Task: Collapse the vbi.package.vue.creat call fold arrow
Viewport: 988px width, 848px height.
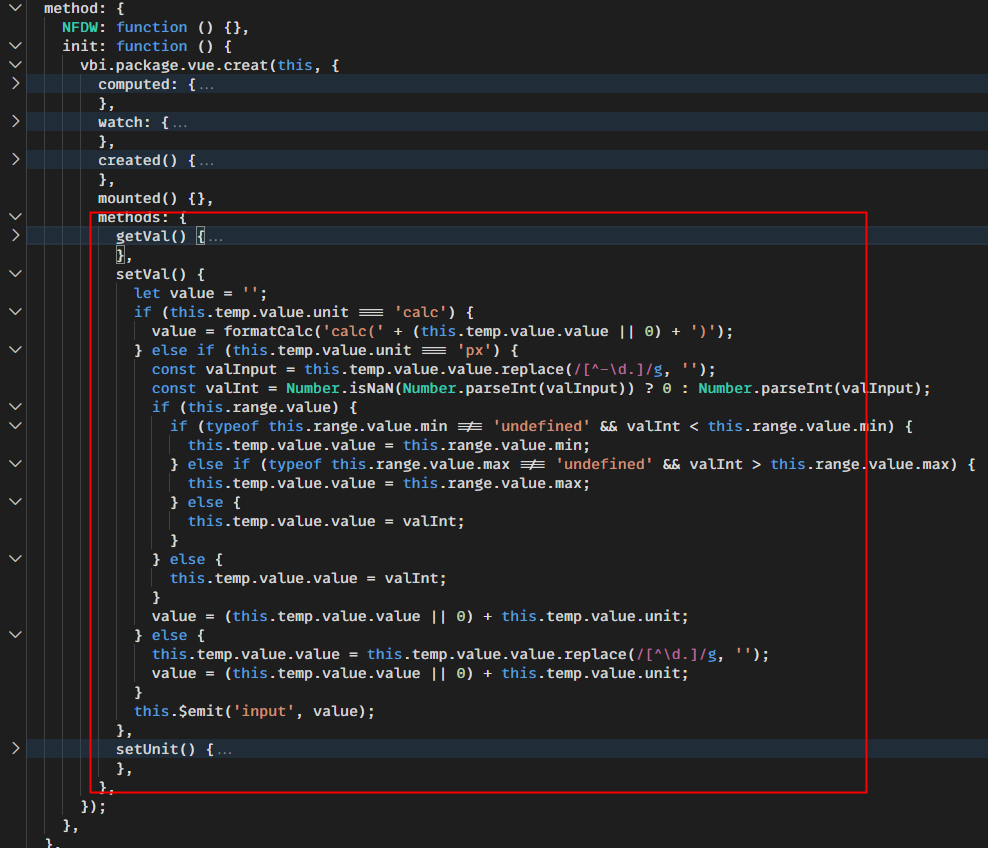Action: (x=16, y=64)
